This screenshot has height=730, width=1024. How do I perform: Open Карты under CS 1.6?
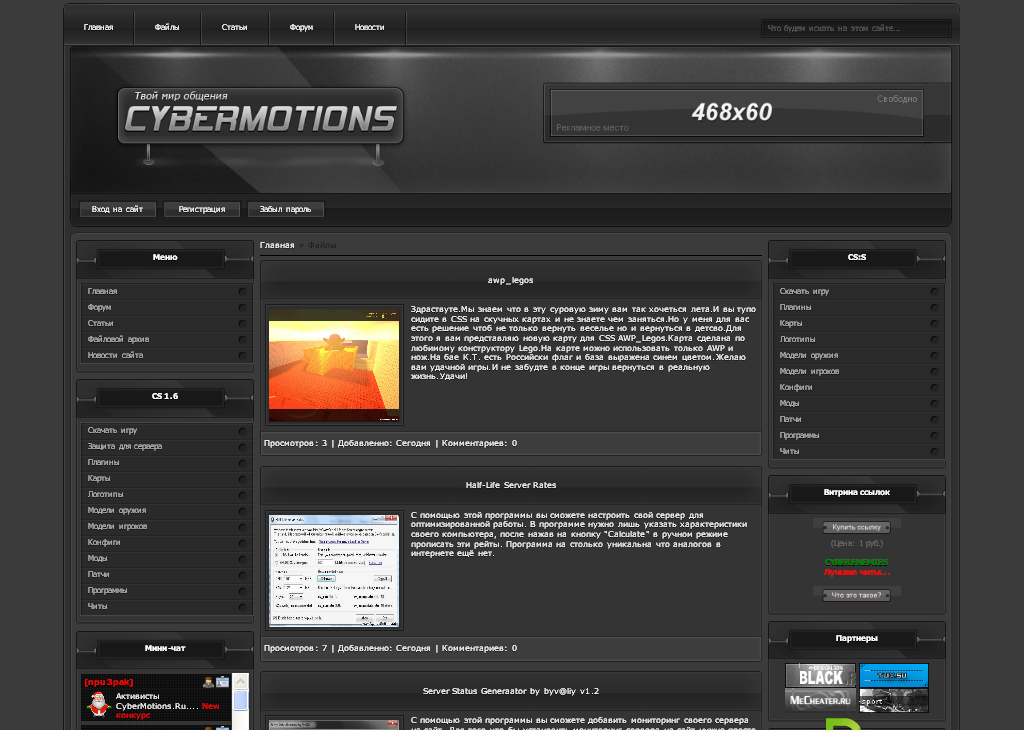(x=165, y=478)
